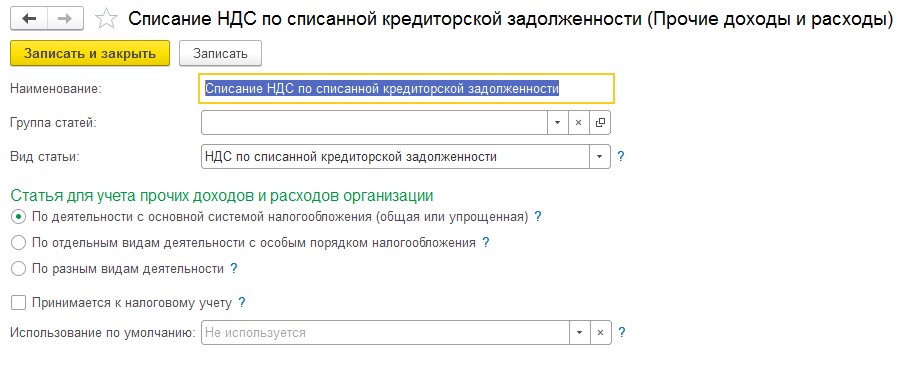Expand the Вид статьи dropdown list

[x=600, y=157]
